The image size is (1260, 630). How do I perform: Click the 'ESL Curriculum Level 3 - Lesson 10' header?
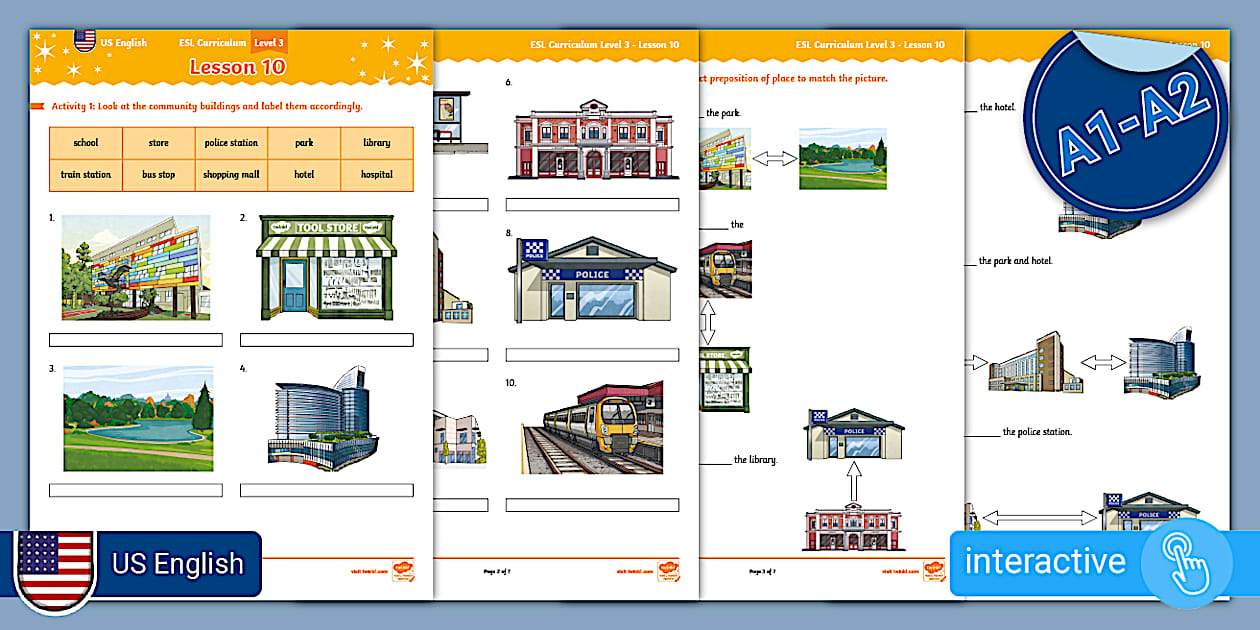tap(604, 44)
